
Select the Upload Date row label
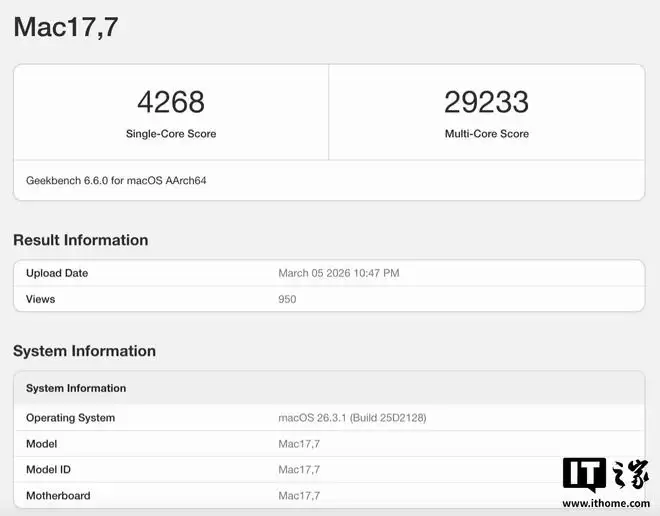57,273
